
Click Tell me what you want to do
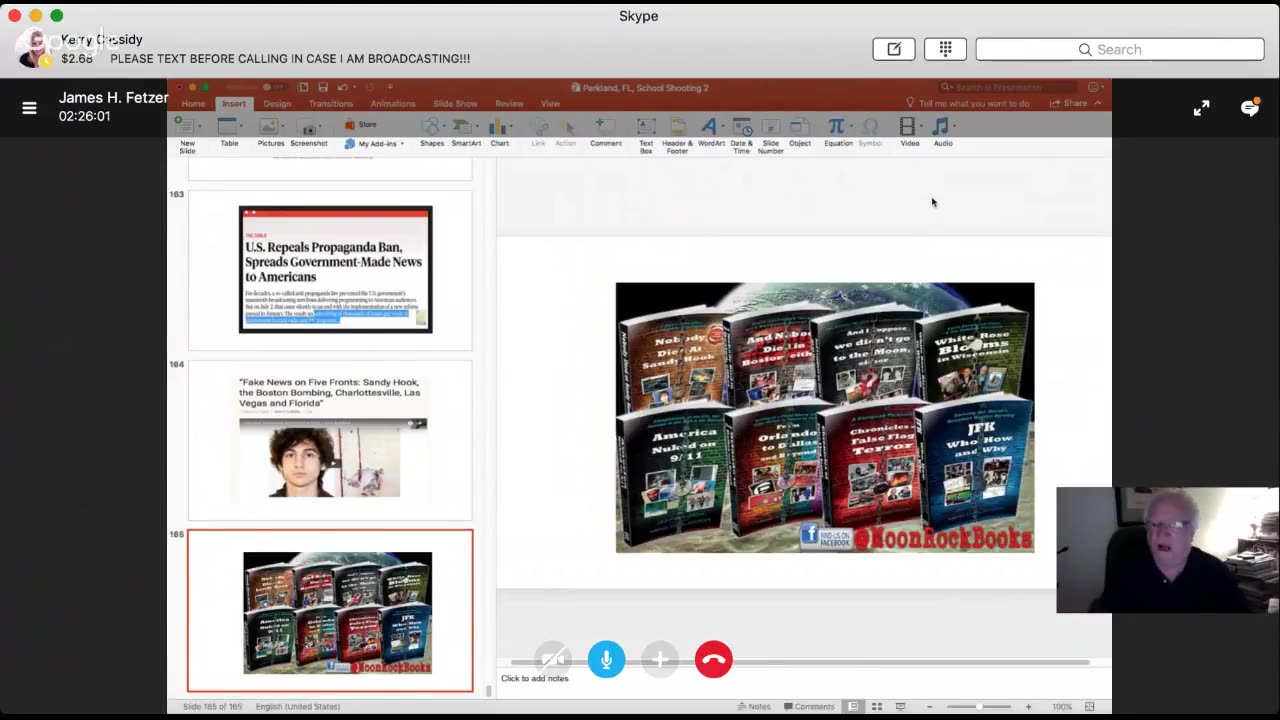click(x=967, y=104)
